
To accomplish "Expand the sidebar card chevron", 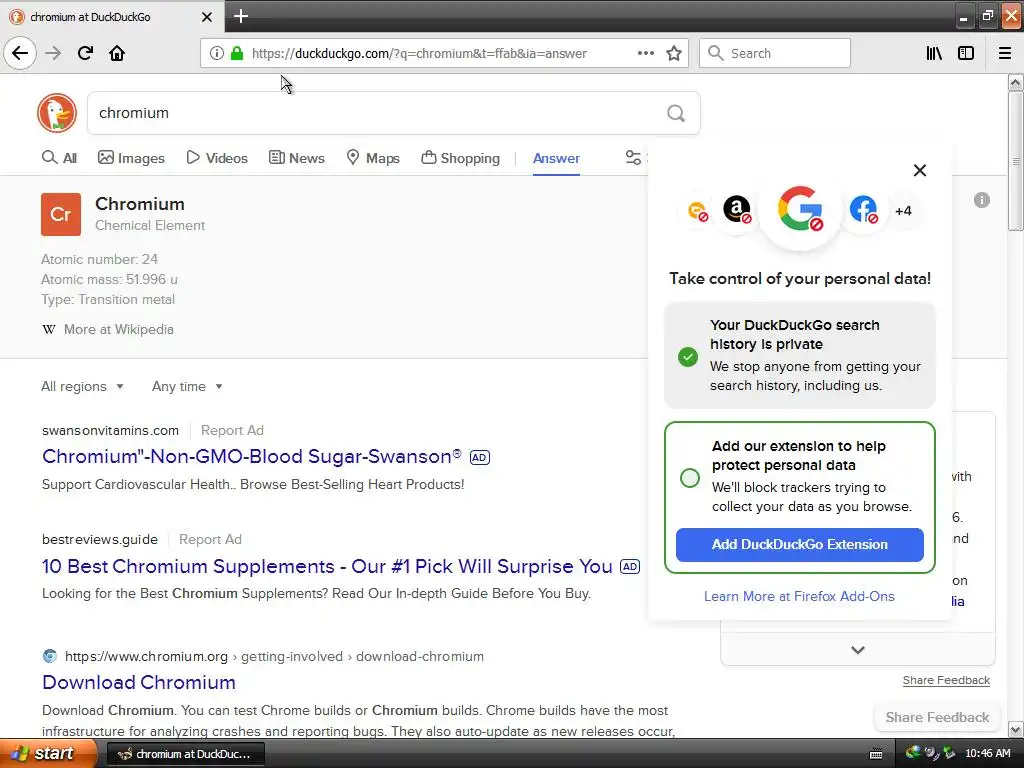I will click(x=858, y=650).
